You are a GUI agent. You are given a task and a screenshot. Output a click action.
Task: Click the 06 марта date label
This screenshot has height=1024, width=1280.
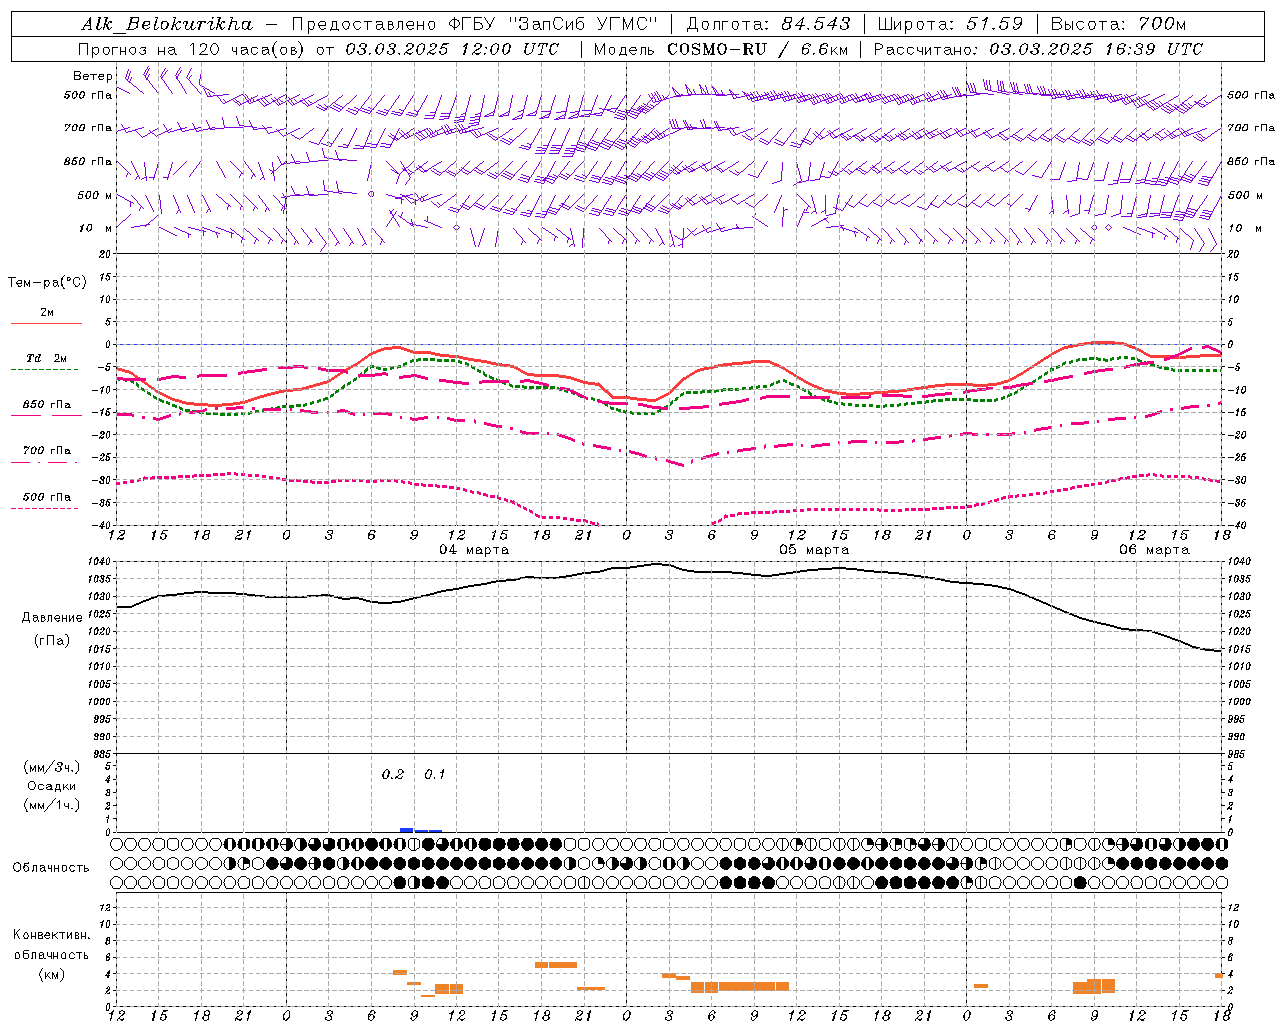click(1154, 550)
